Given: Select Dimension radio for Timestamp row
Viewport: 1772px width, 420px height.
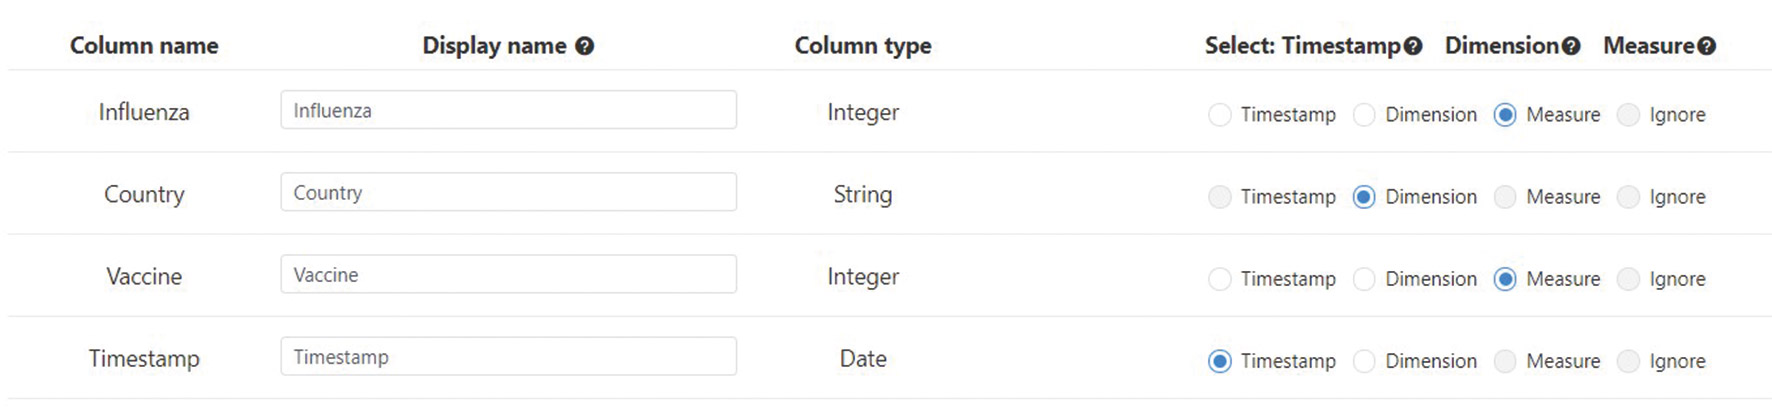Looking at the screenshot, I should (1364, 361).
